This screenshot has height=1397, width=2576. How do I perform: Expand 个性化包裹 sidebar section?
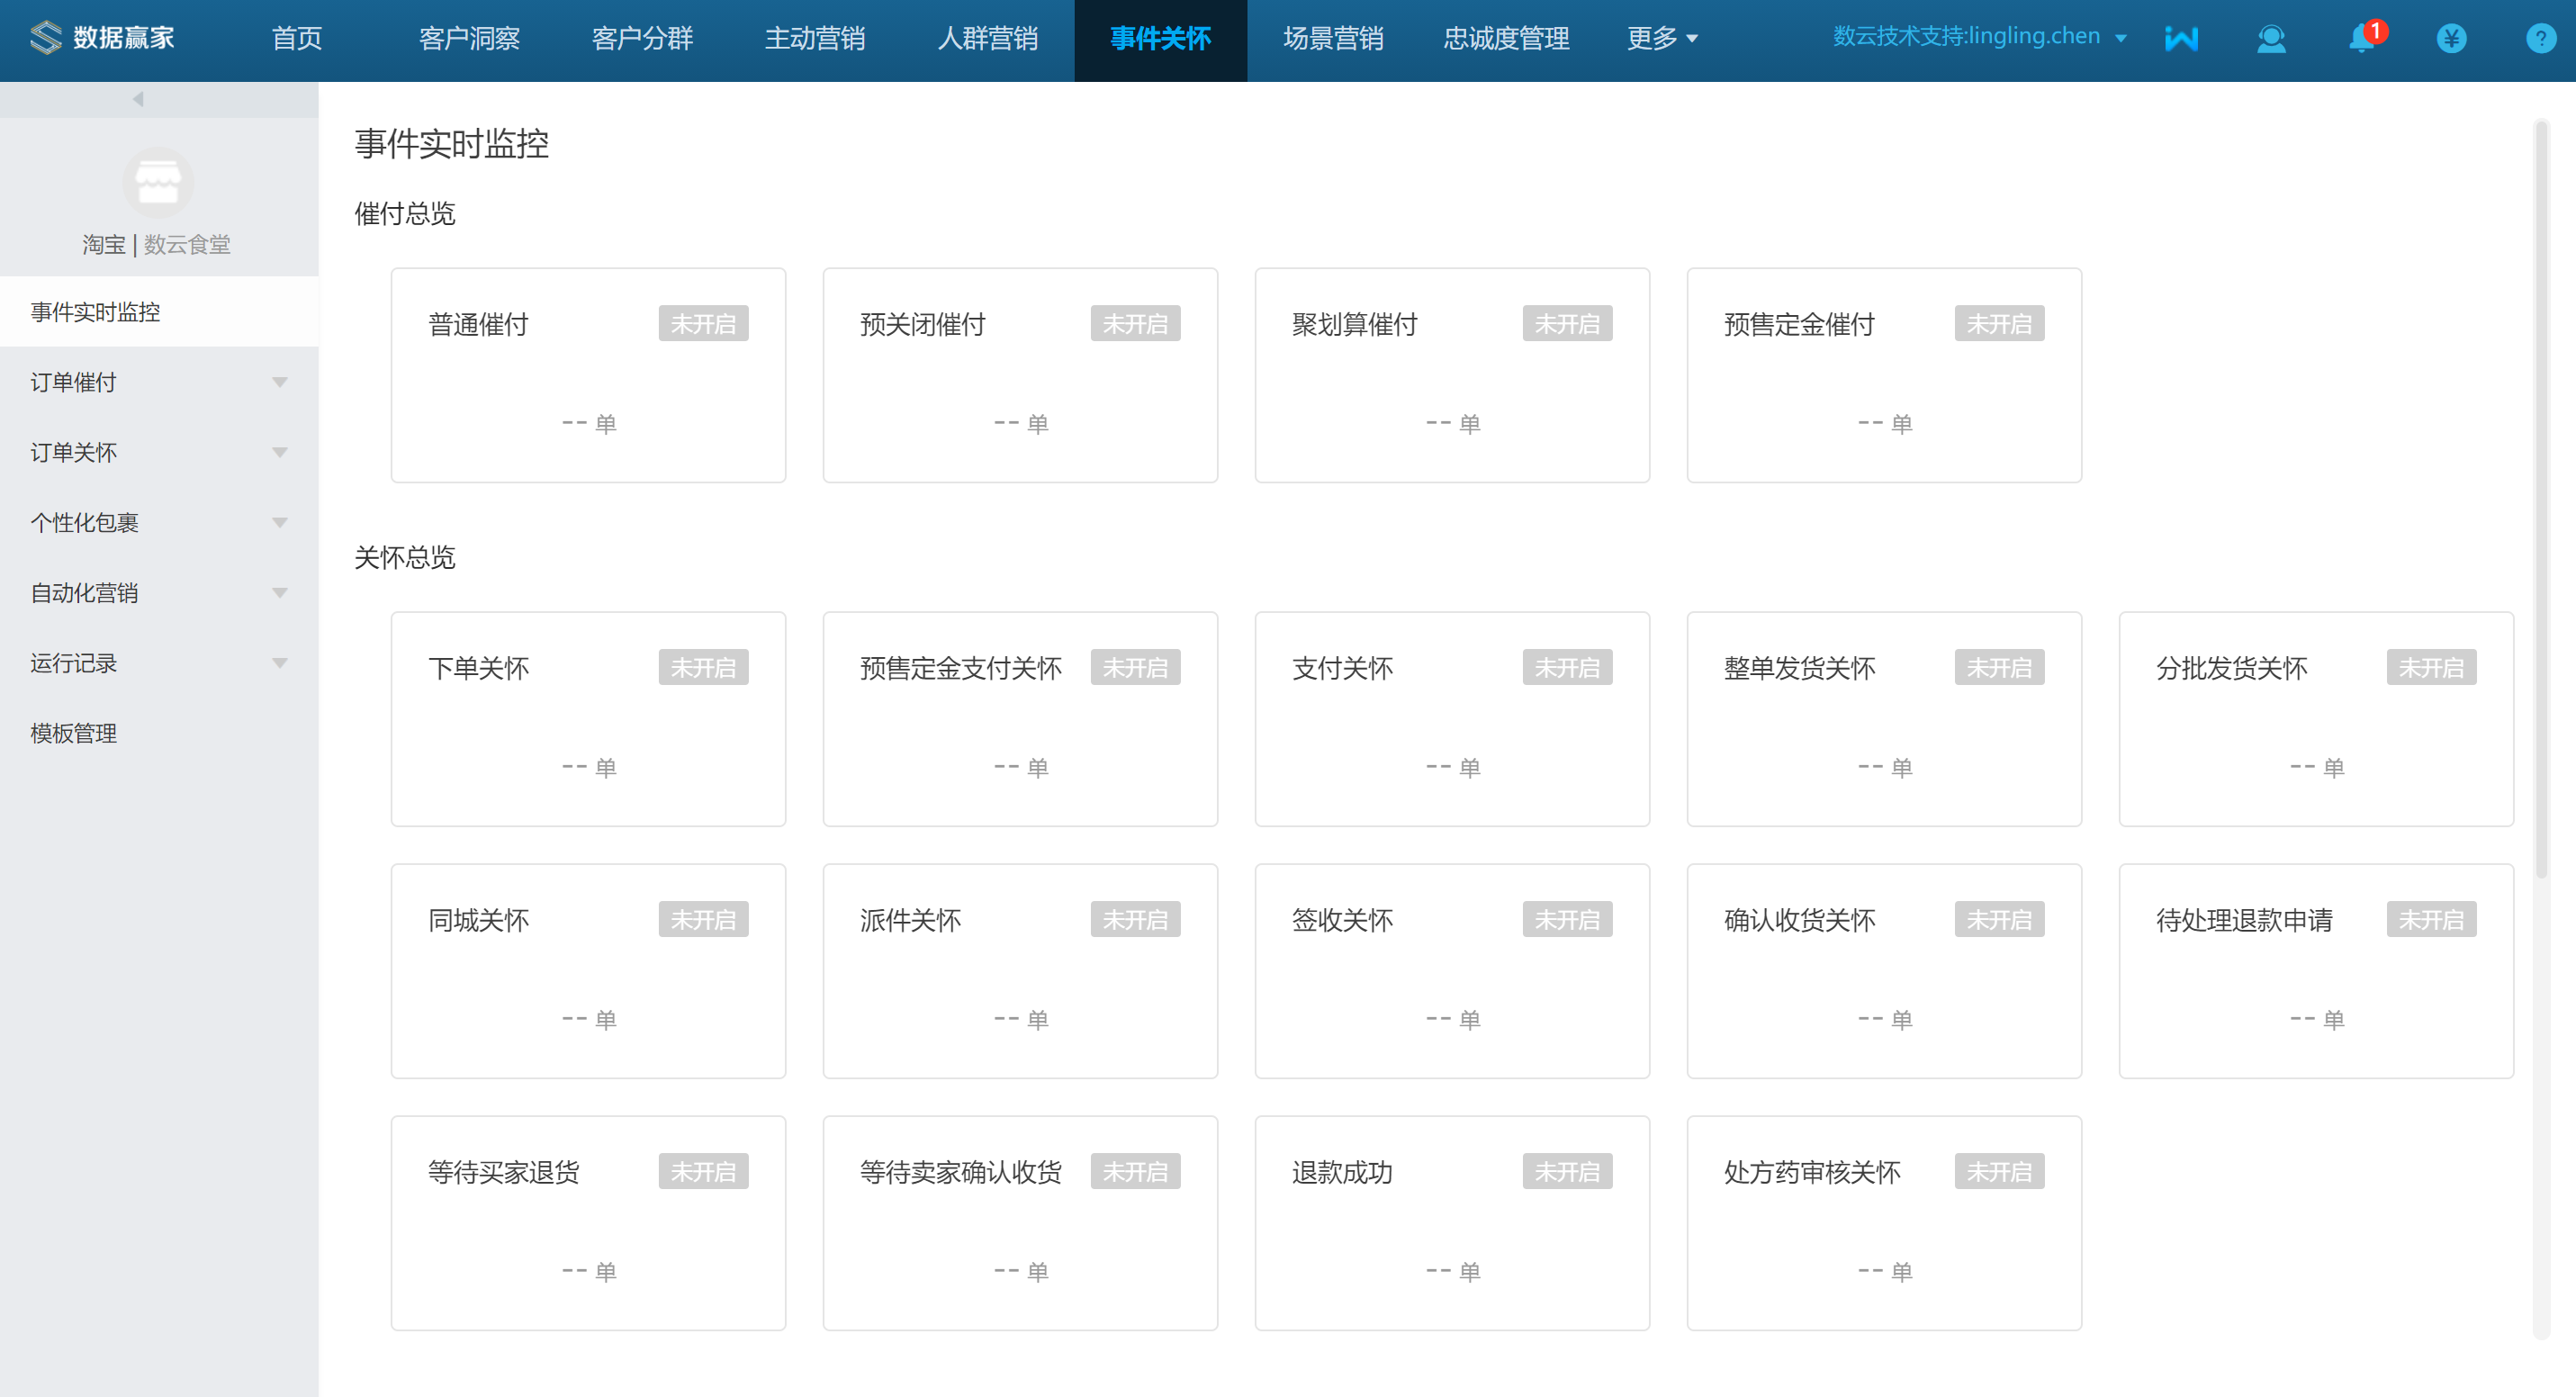159,522
